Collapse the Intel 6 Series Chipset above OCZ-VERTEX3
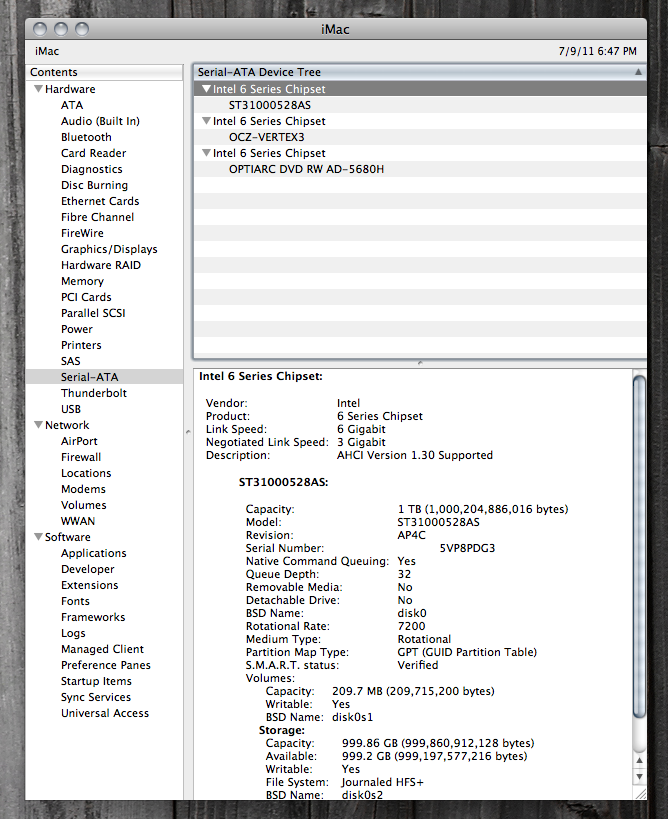668x819 pixels. [x=206, y=121]
